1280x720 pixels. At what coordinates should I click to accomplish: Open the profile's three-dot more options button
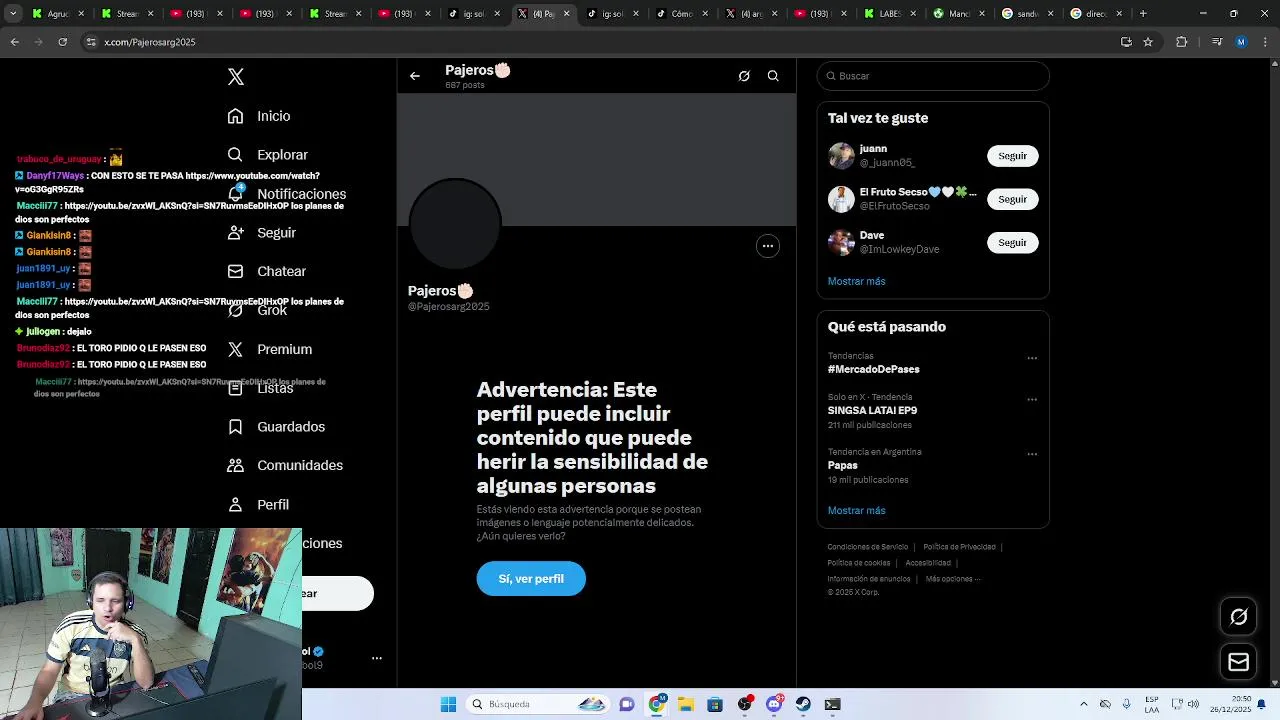click(768, 246)
